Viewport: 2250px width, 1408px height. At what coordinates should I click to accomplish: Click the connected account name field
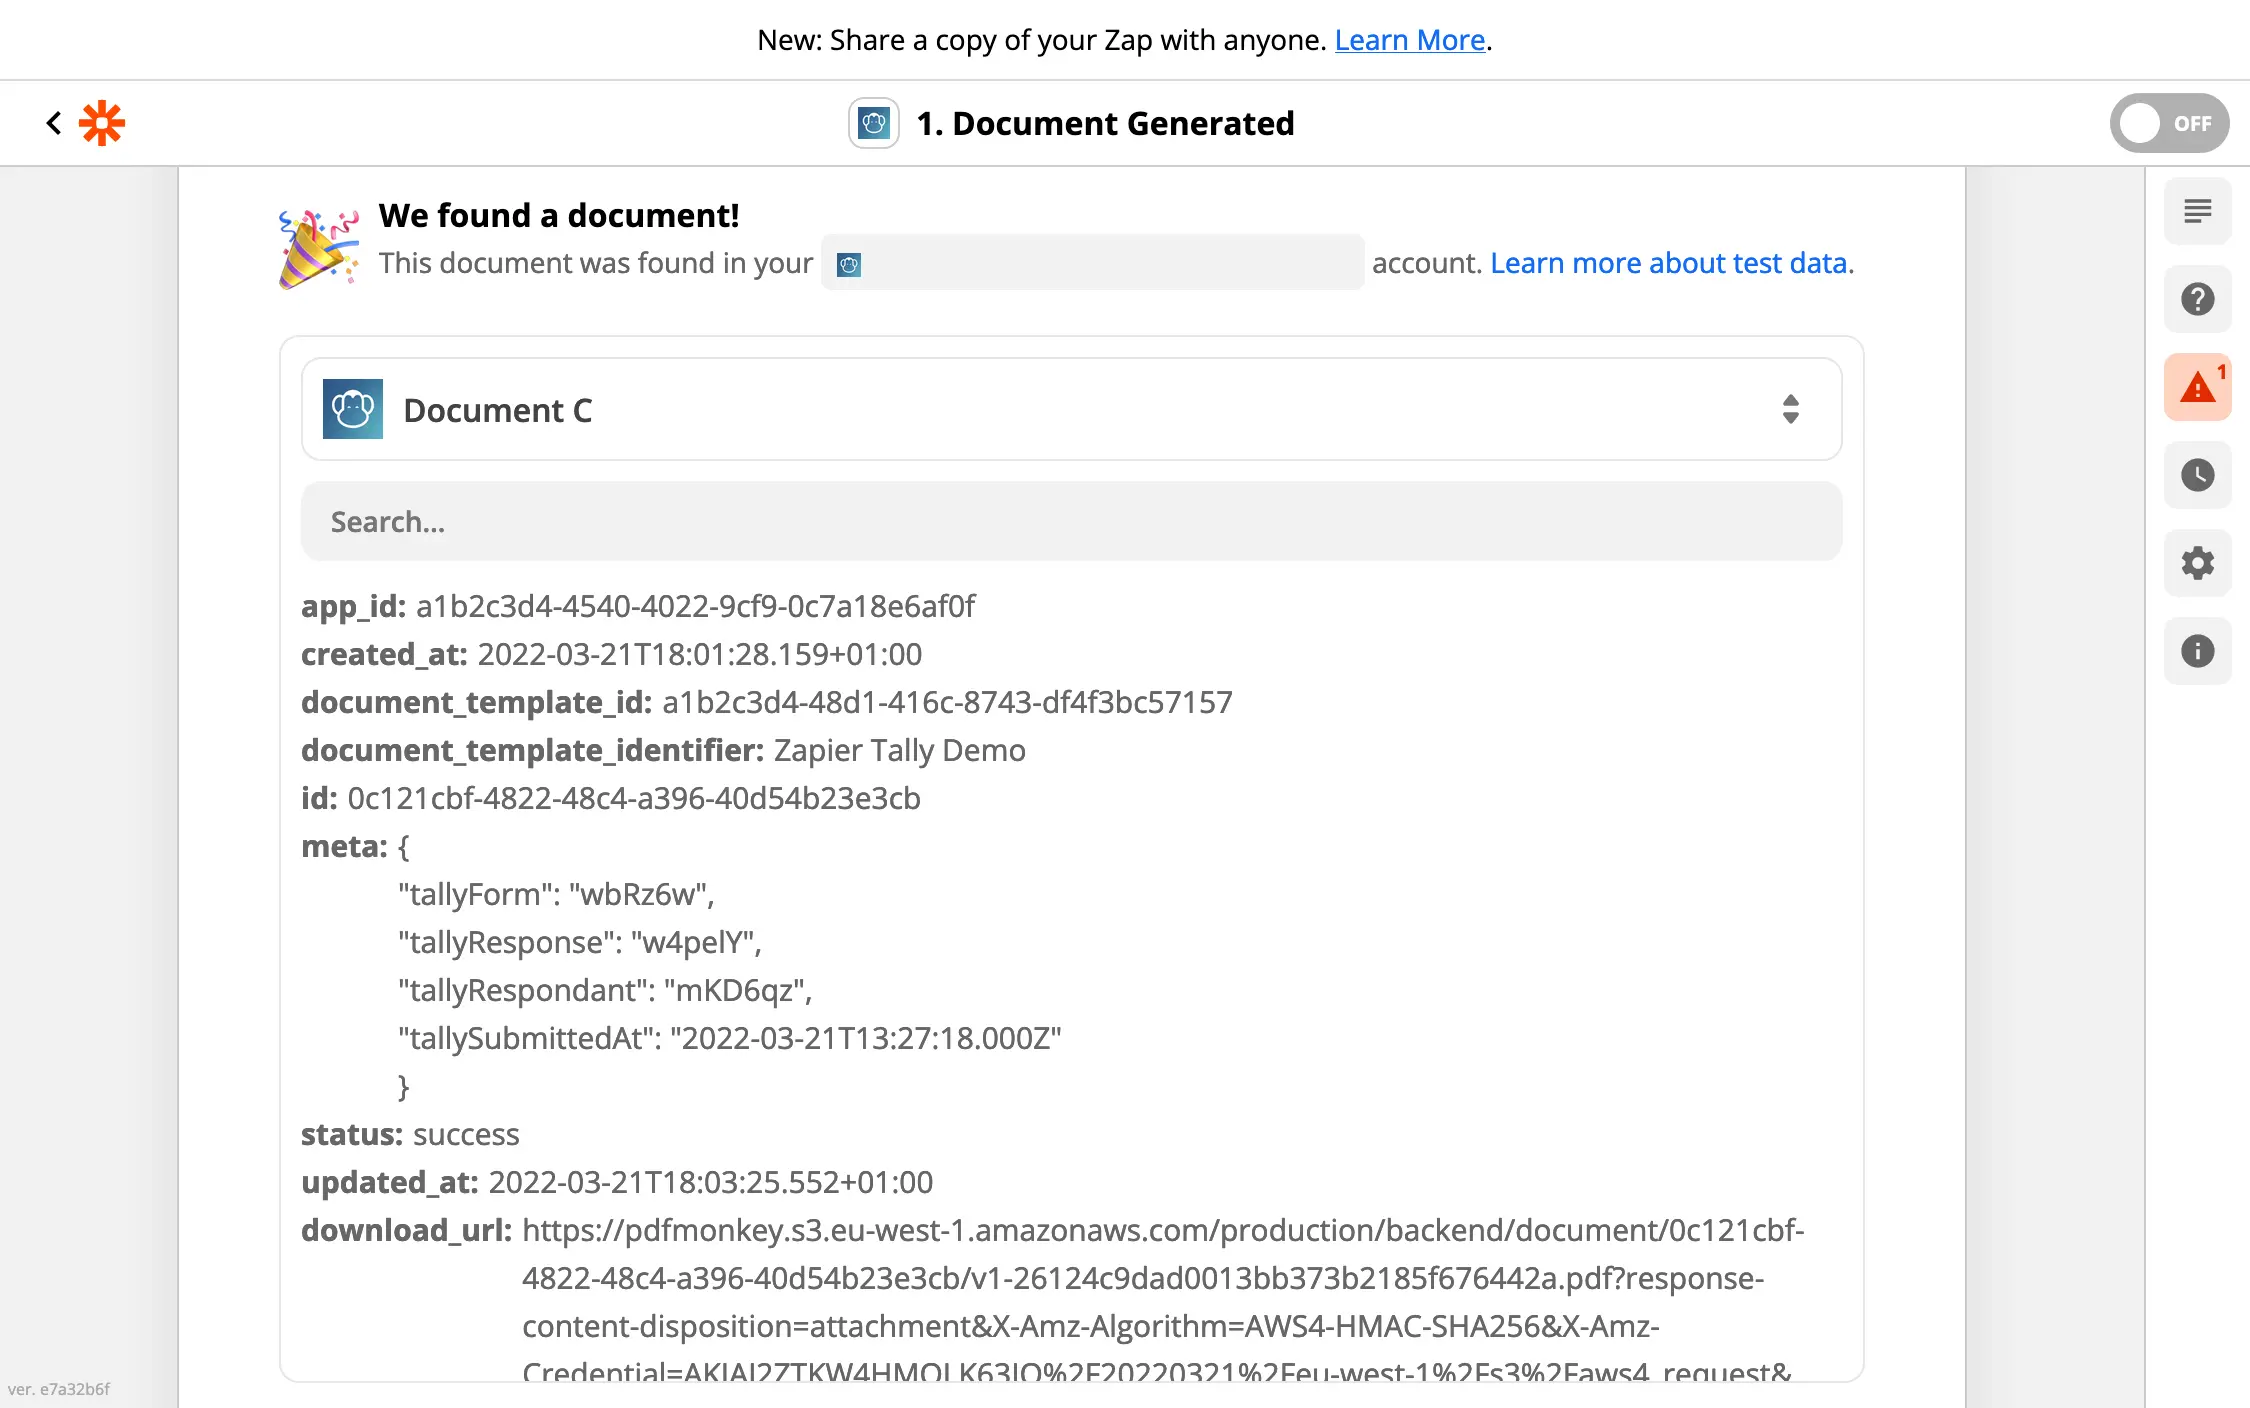pyautogui.click(x=1092, y=263)
